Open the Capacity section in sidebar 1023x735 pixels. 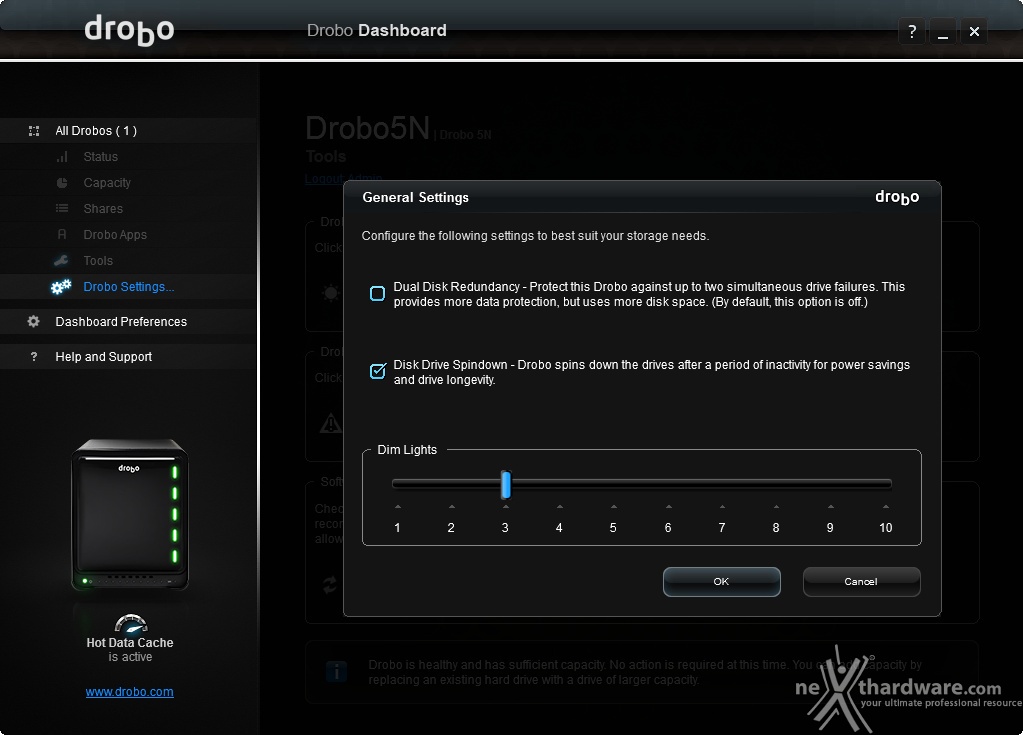tap(107, 183)
